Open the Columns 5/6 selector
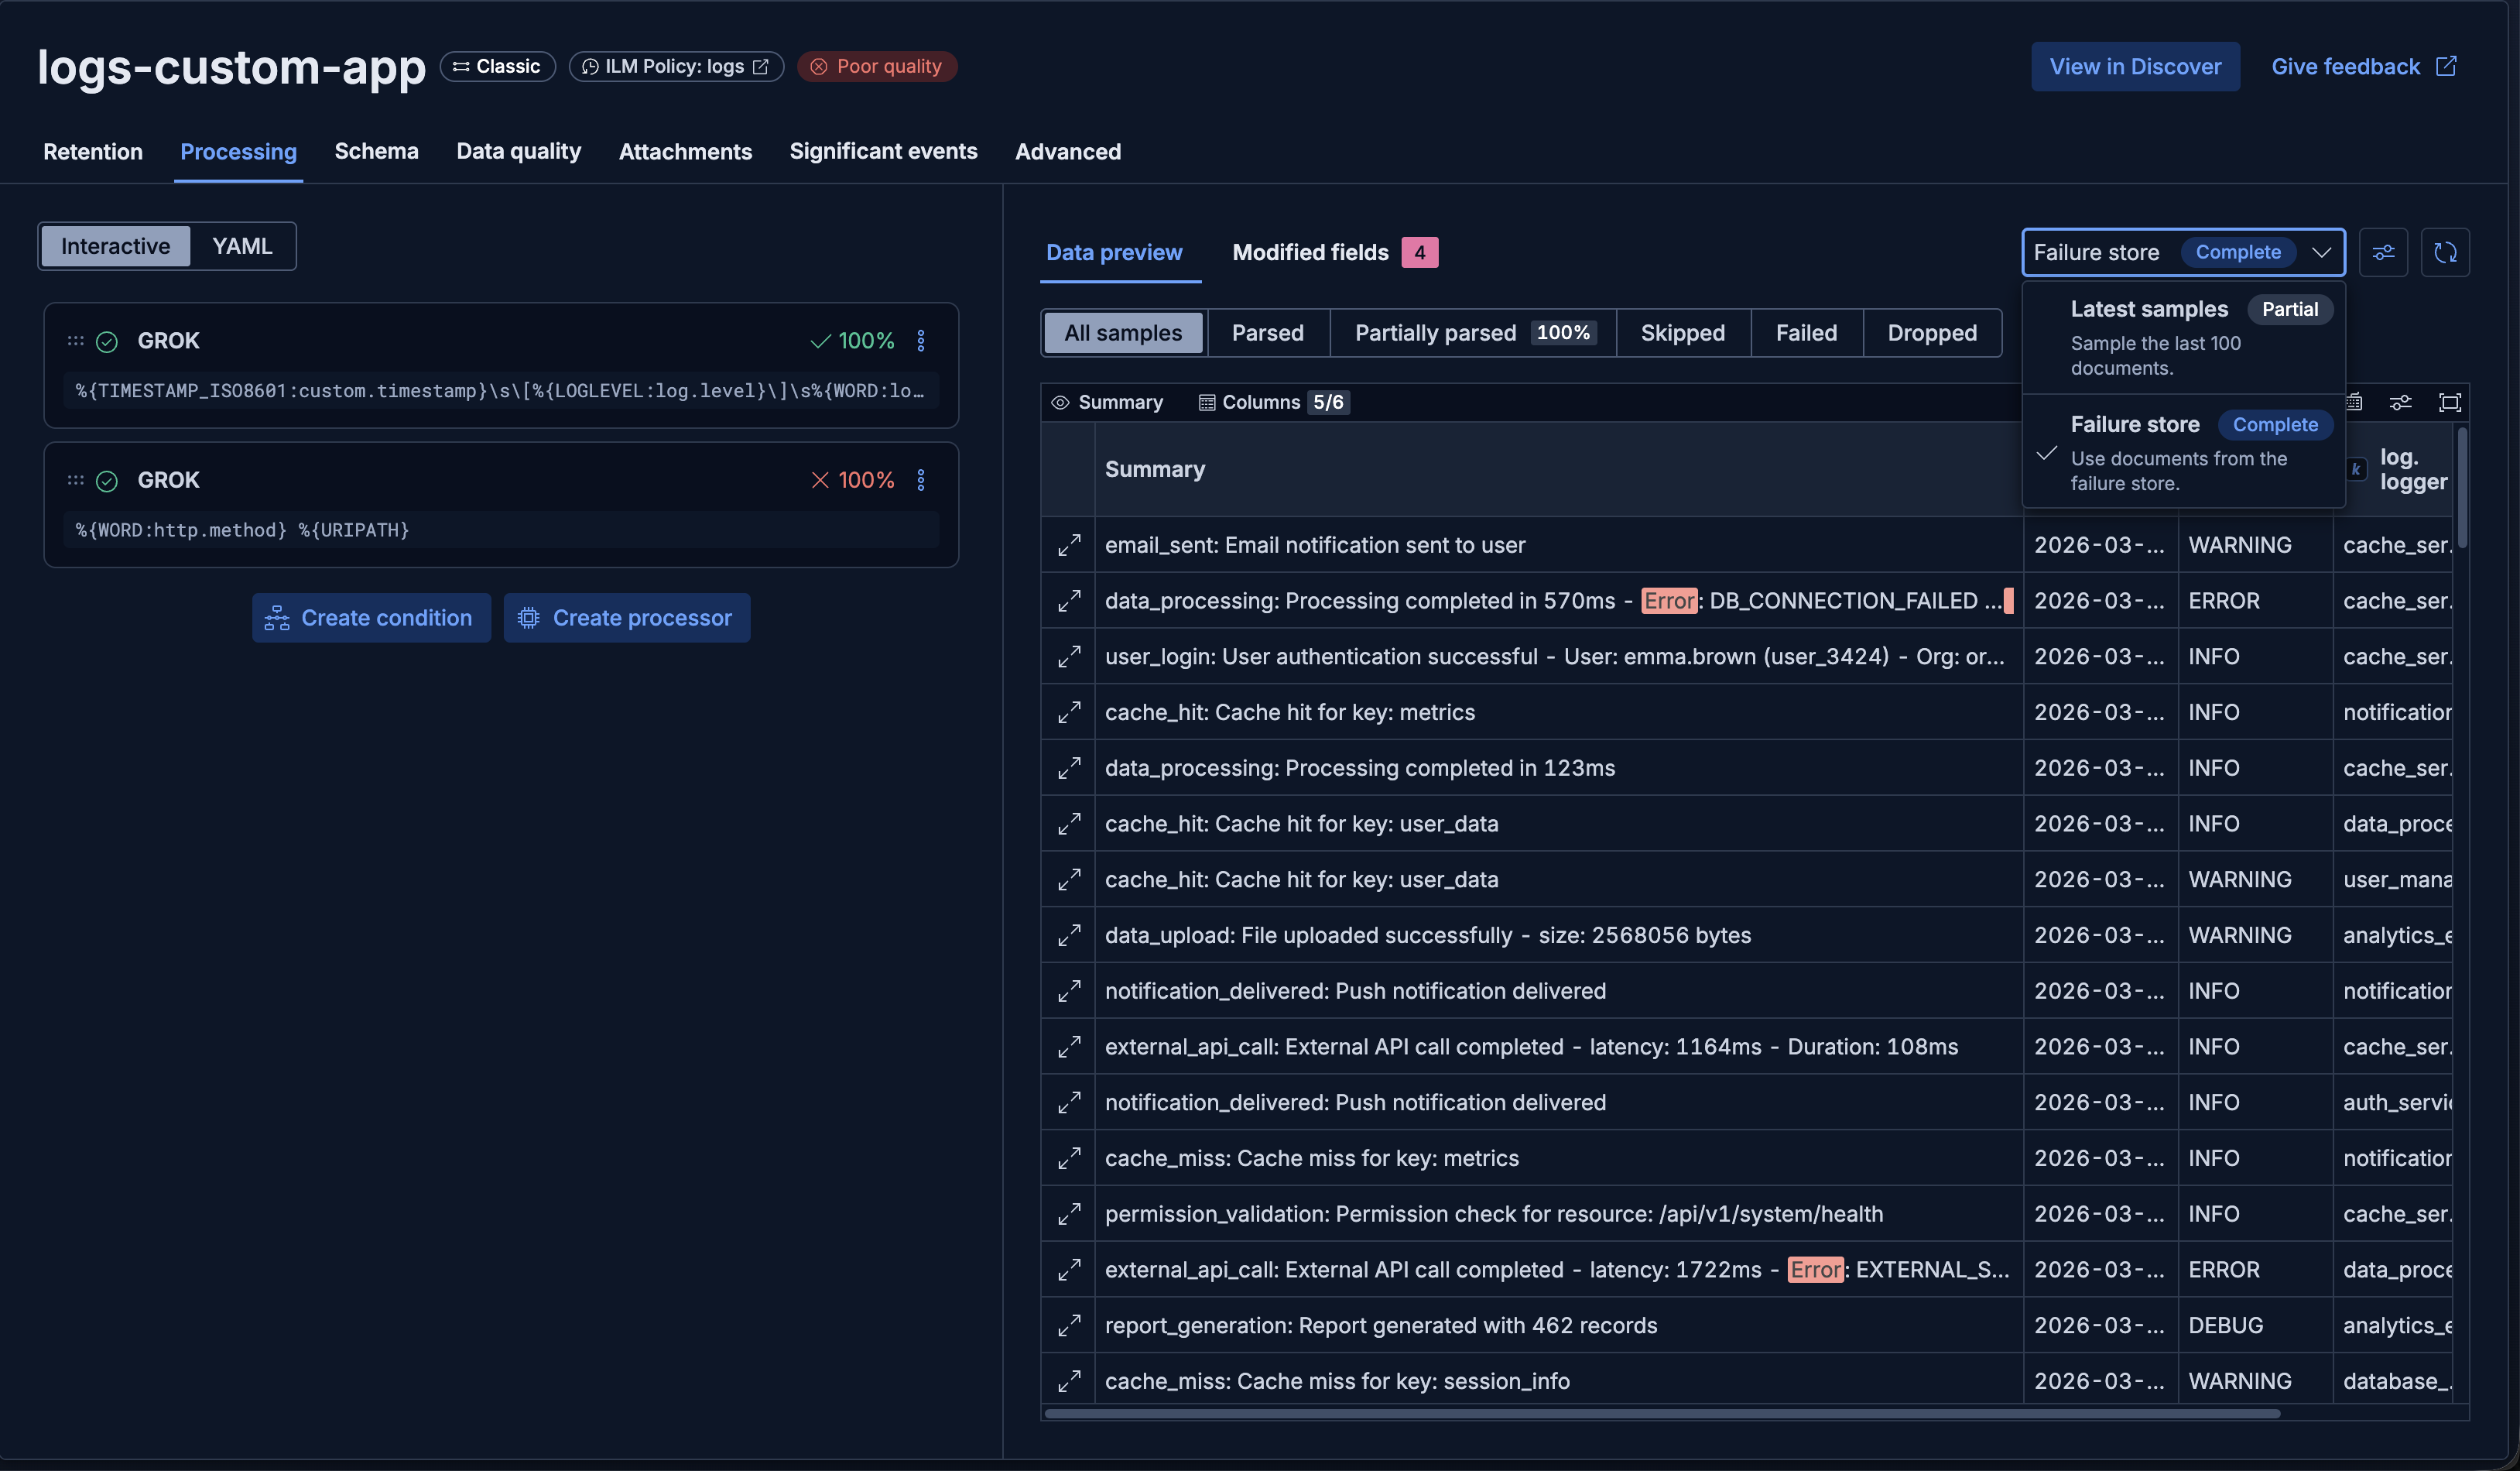 [x=1273, y=402]
